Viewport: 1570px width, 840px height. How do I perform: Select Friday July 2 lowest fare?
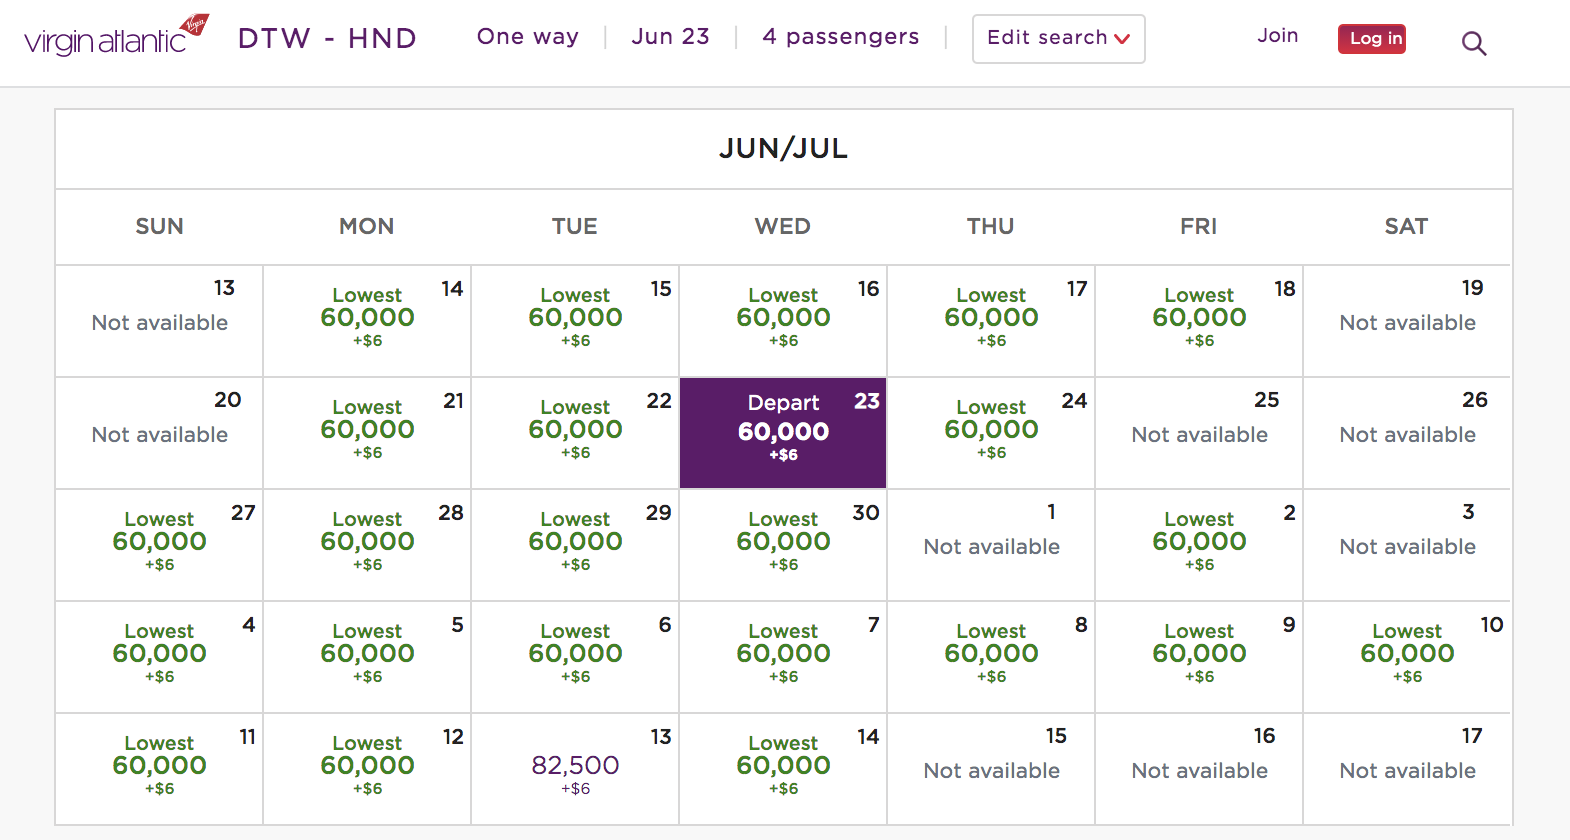point(1199,542)
